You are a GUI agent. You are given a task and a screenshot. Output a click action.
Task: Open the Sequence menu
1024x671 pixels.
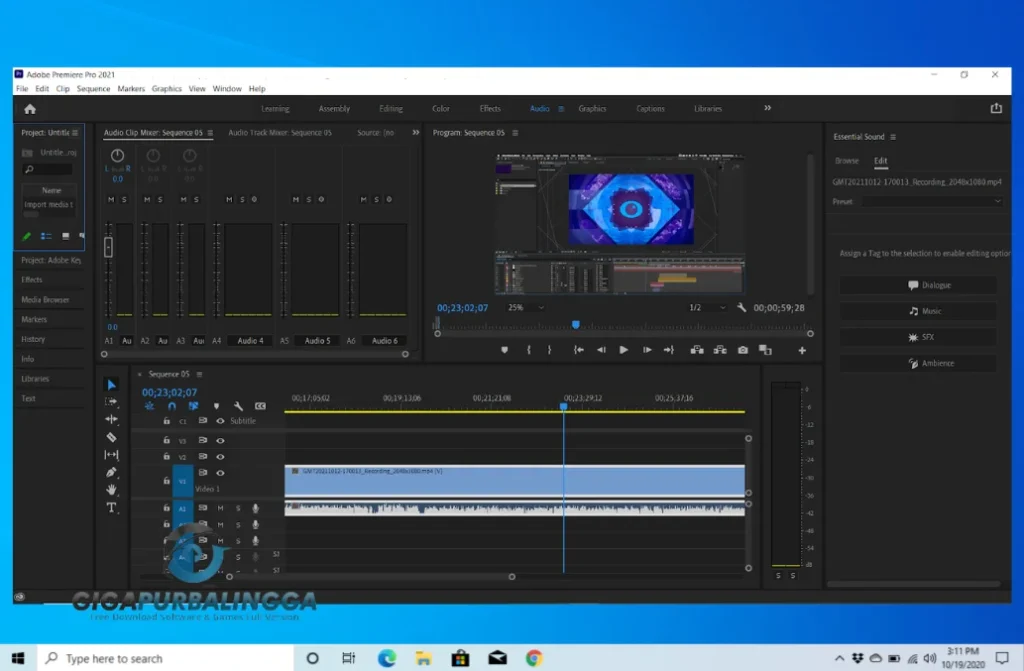point(93,88)
